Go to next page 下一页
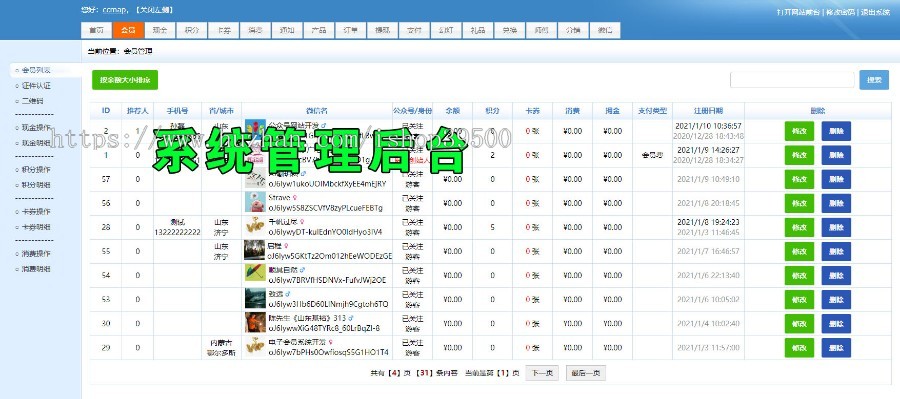The width and height of the screenshot is (900, 399). [x=542, y=373]
